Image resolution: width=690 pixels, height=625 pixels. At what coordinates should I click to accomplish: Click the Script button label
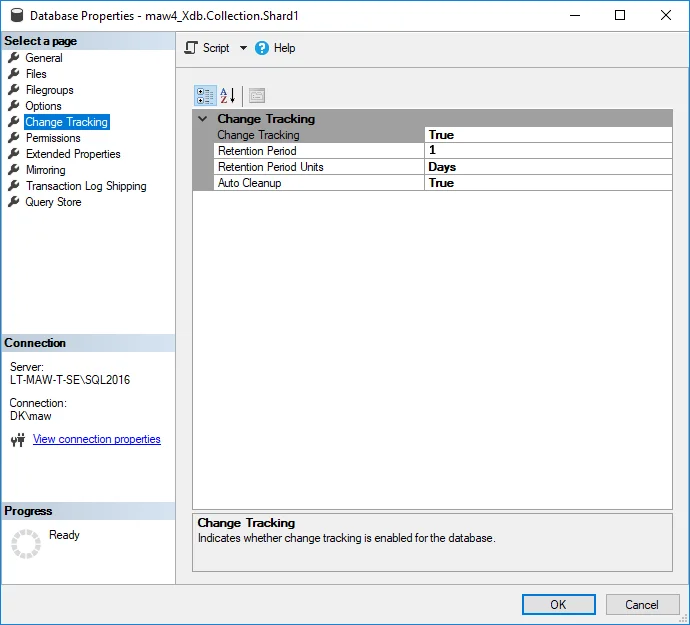[216, 48]
